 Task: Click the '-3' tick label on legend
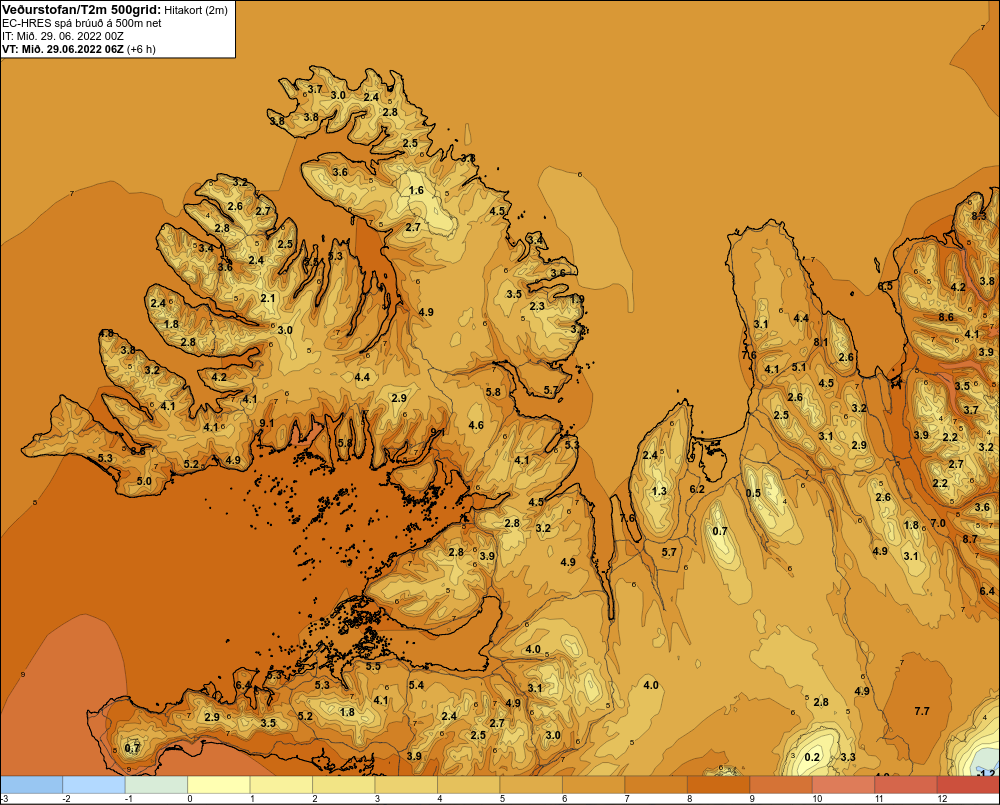5,799
